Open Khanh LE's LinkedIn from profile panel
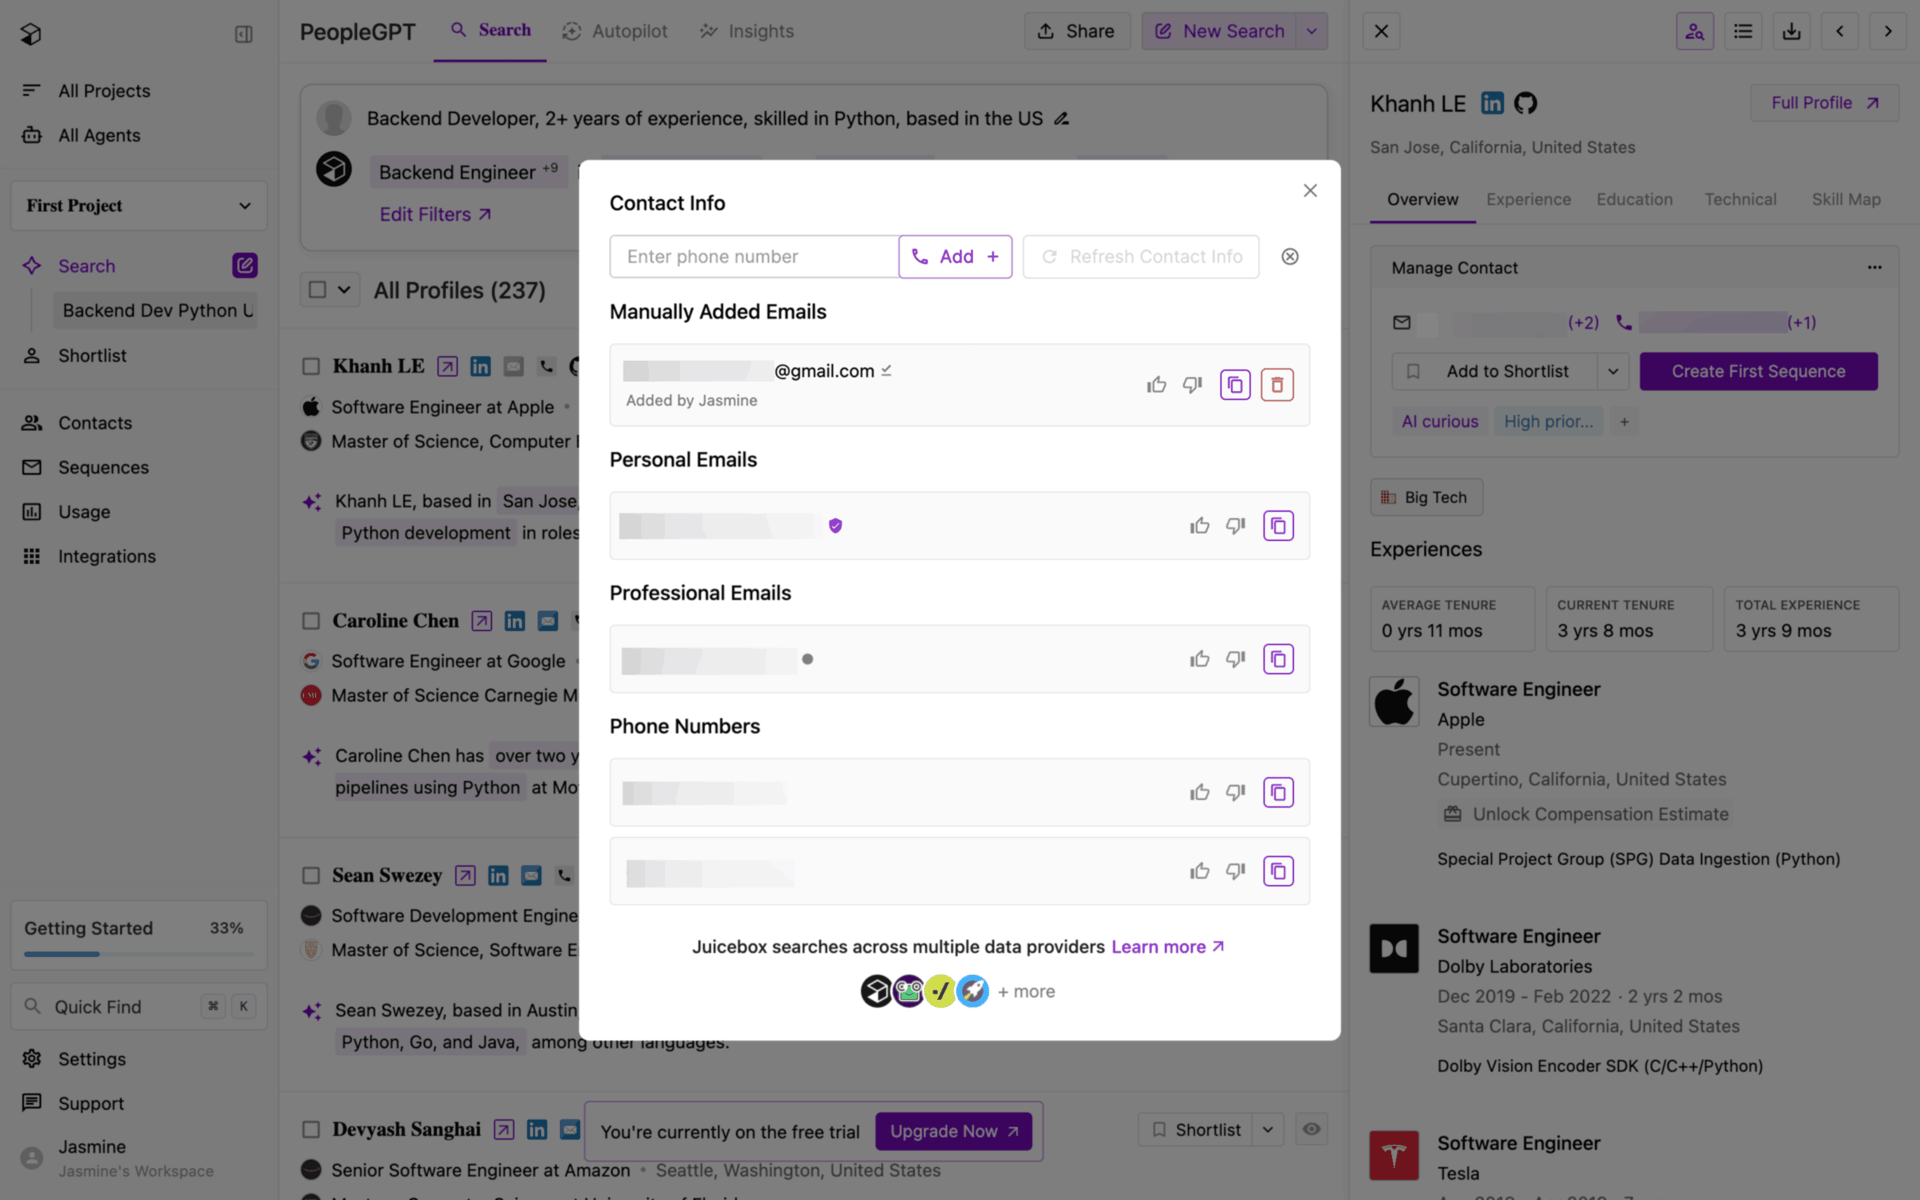This screenshot has width=1920, height=1200. (1492, 103)
